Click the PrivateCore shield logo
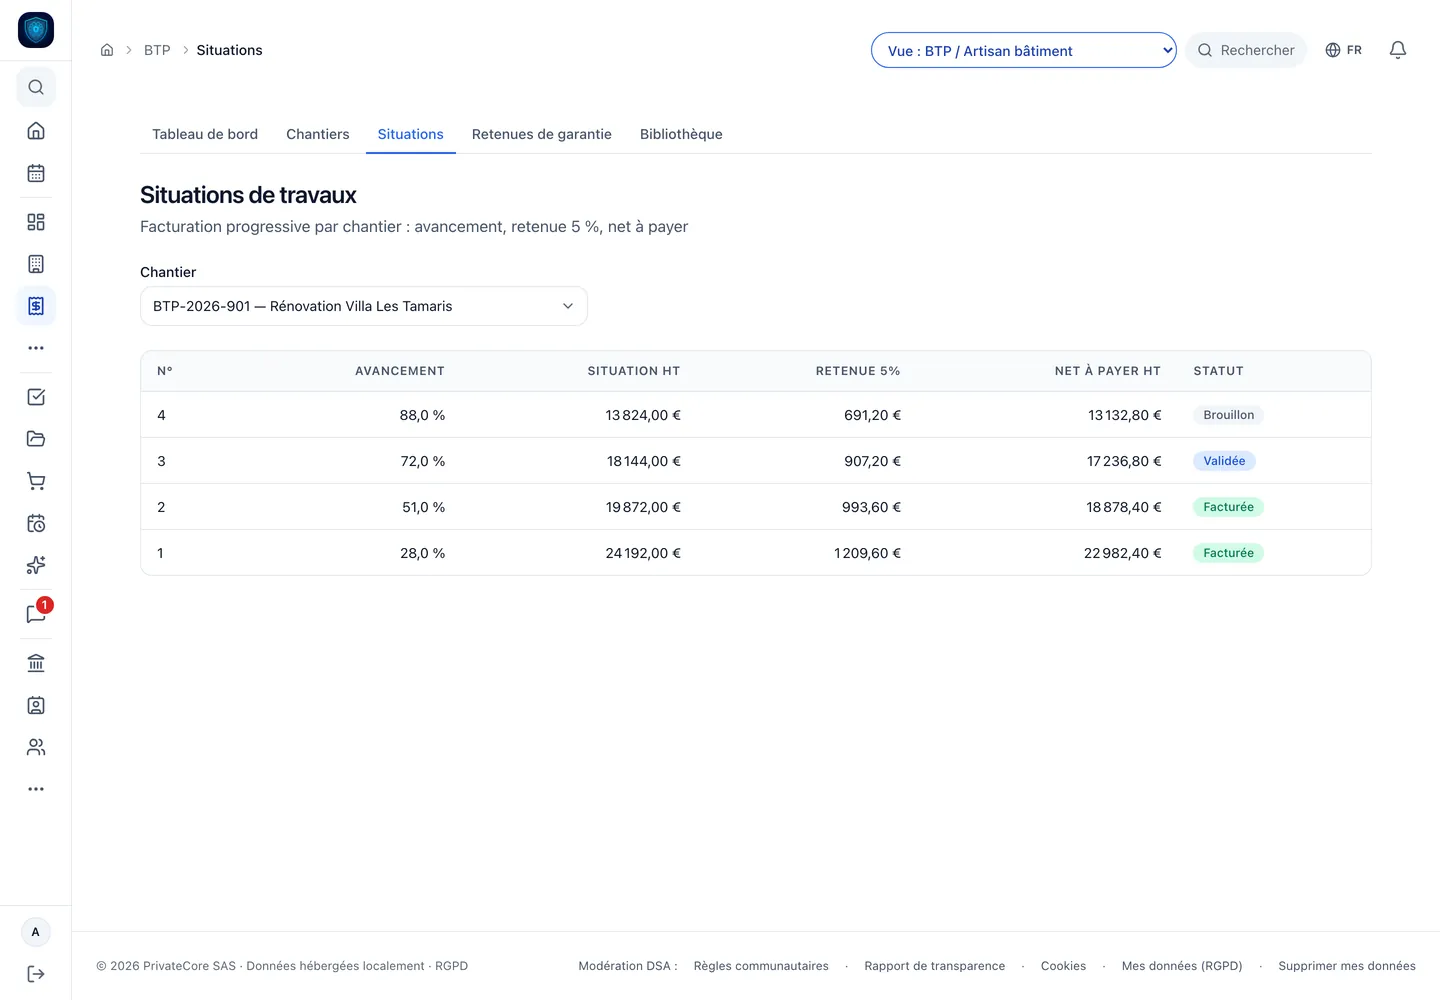1440x1000 pixels. (36, 30)
